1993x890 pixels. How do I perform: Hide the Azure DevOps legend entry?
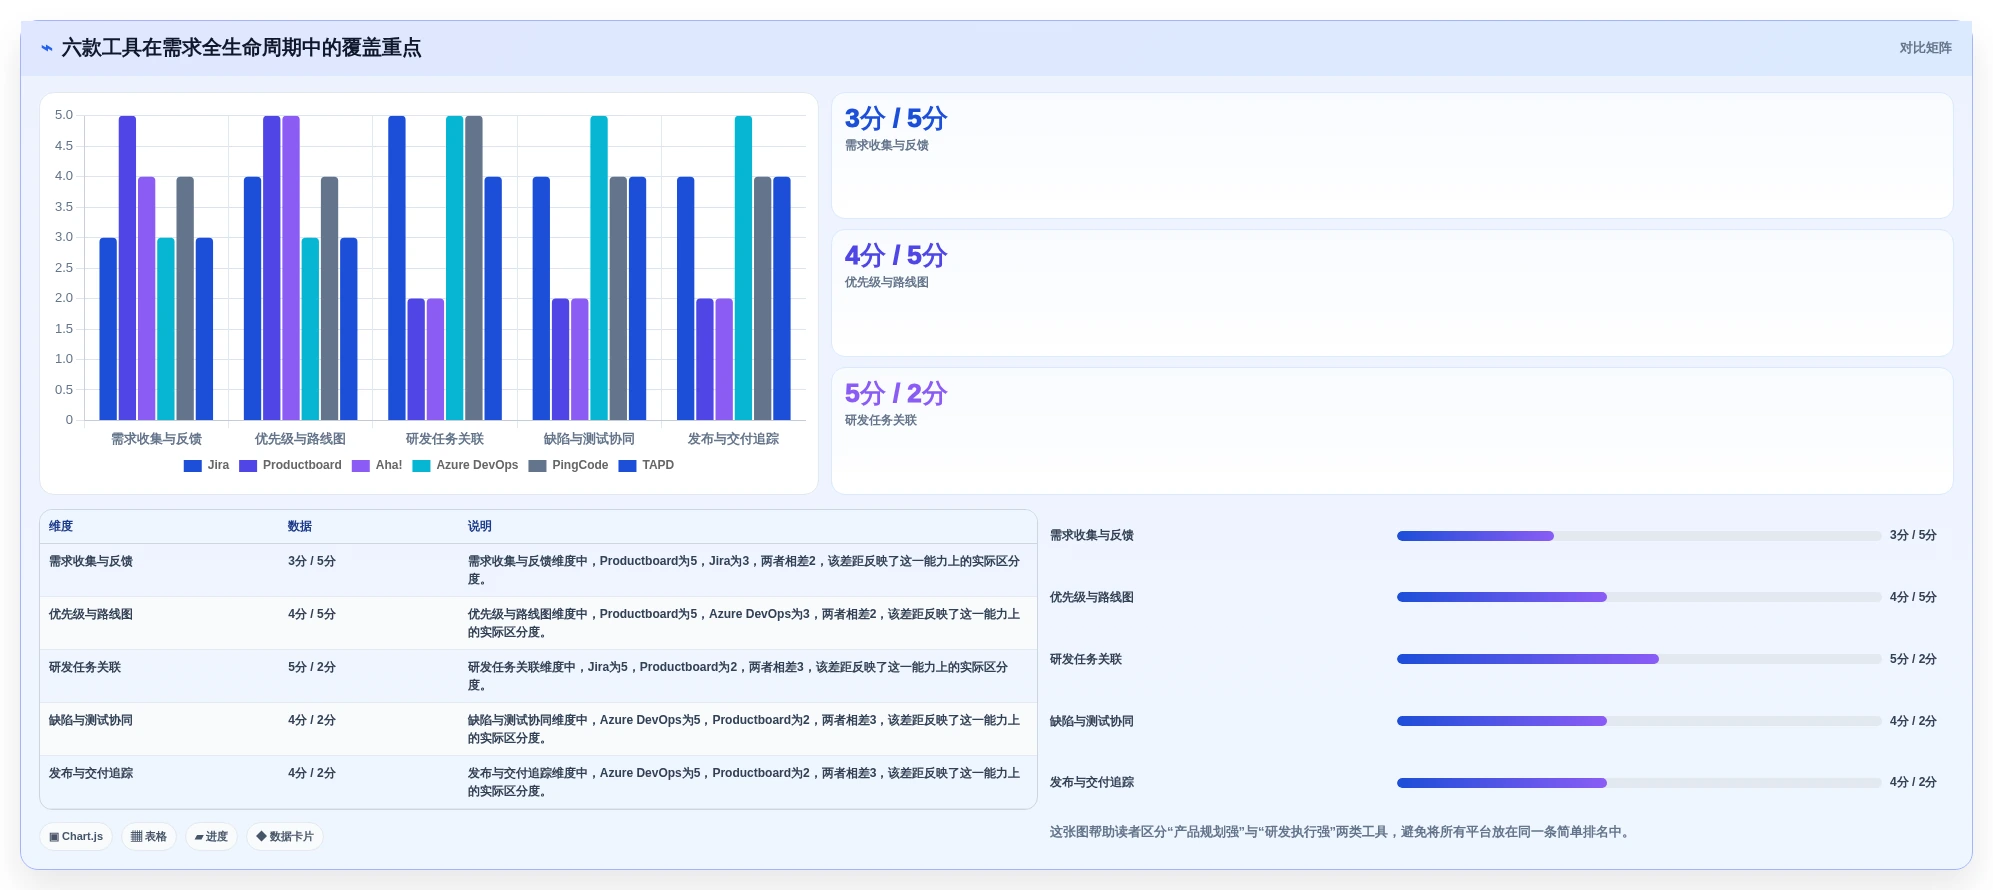pos(465,466)
